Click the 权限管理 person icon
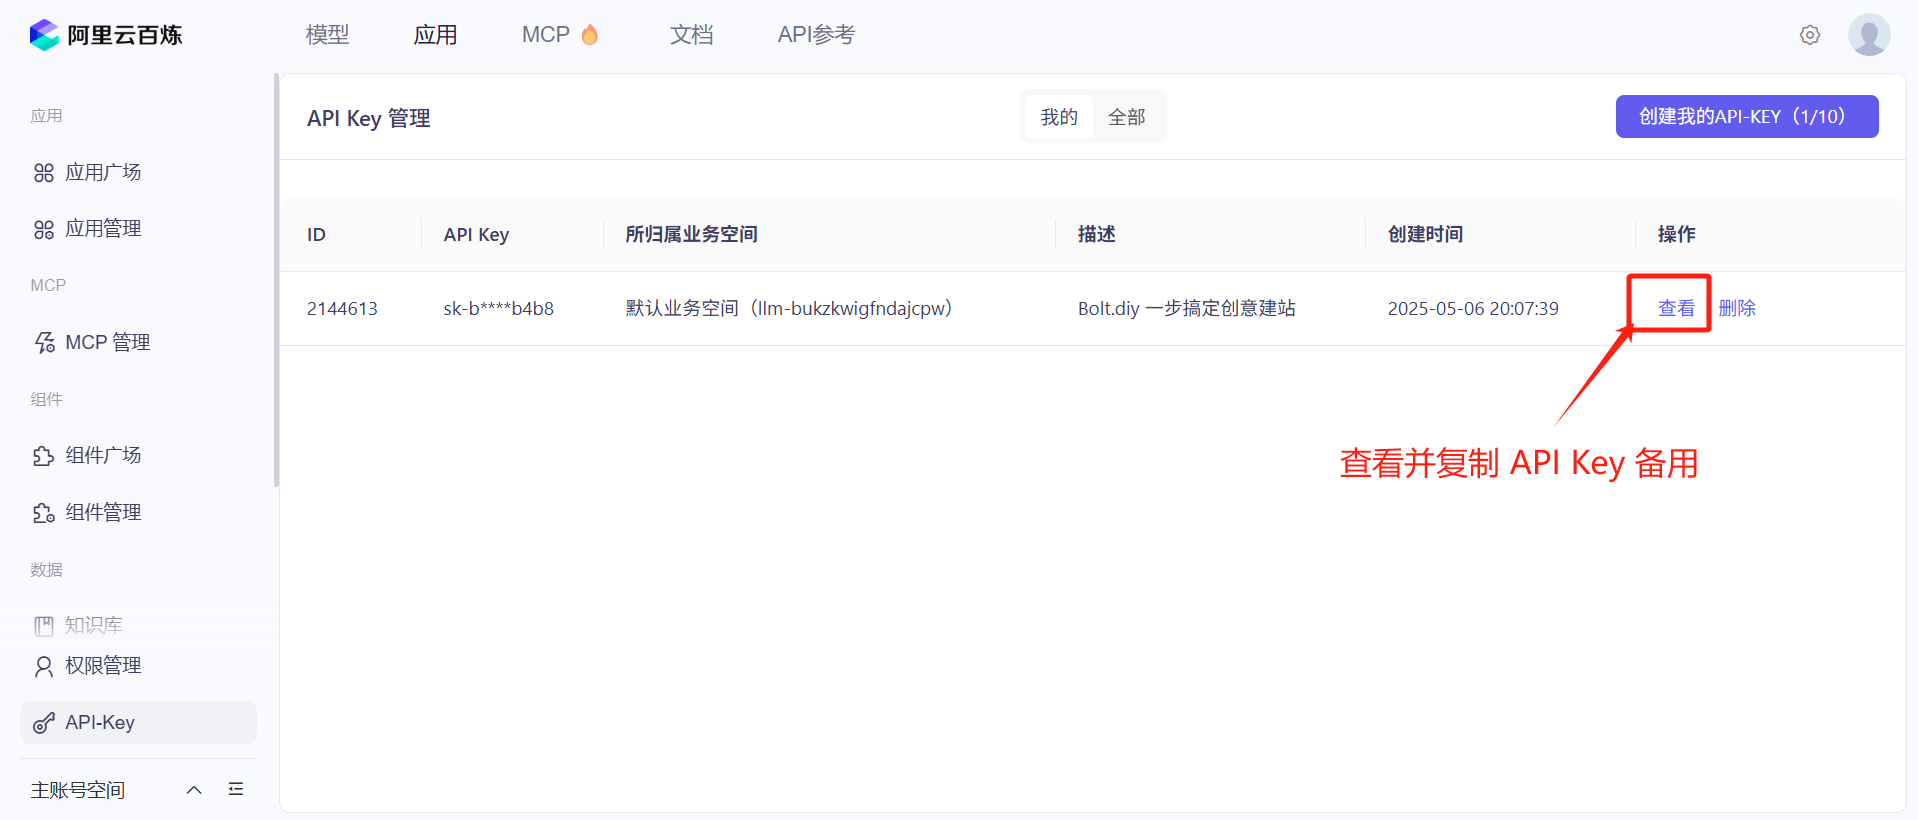Viewport: 1918px width, 820px height. [x=44, y=666]
